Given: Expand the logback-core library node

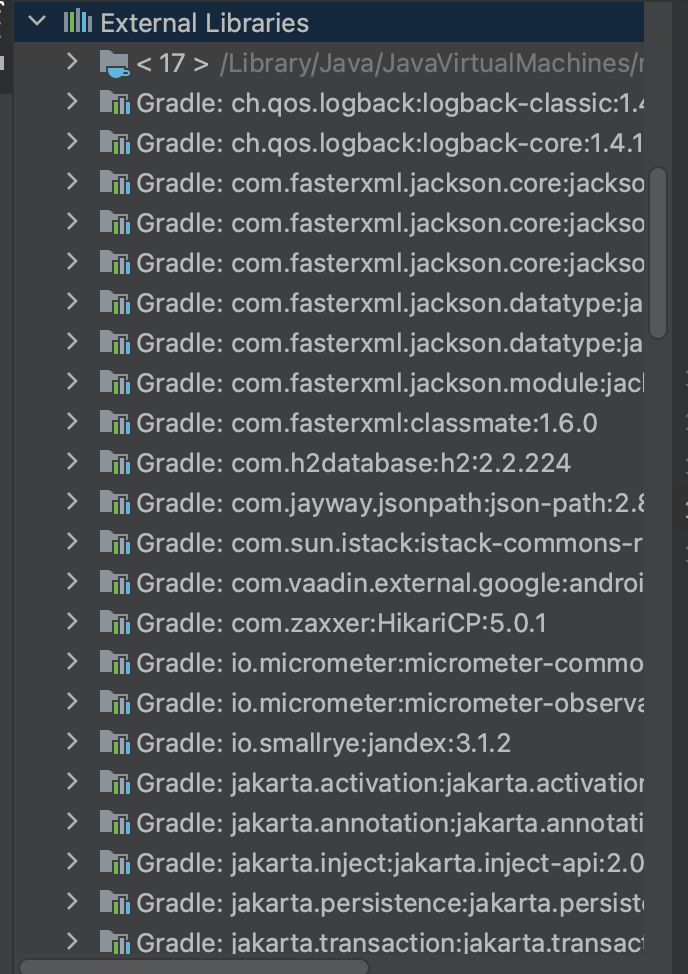Looking at the screenshot, I should pyautogui.click(x=72, y=141).
